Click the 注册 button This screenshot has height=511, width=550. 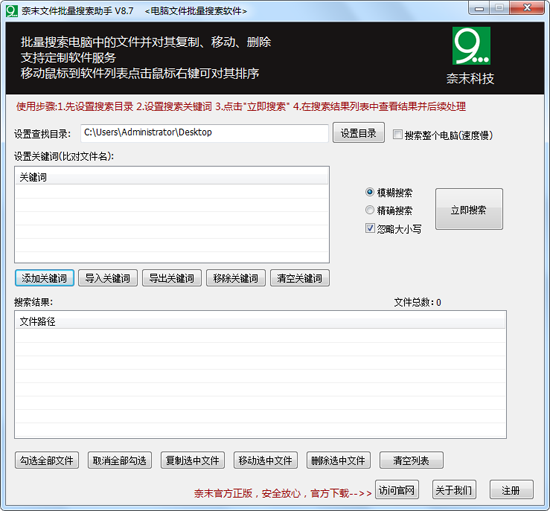[511, 490]
